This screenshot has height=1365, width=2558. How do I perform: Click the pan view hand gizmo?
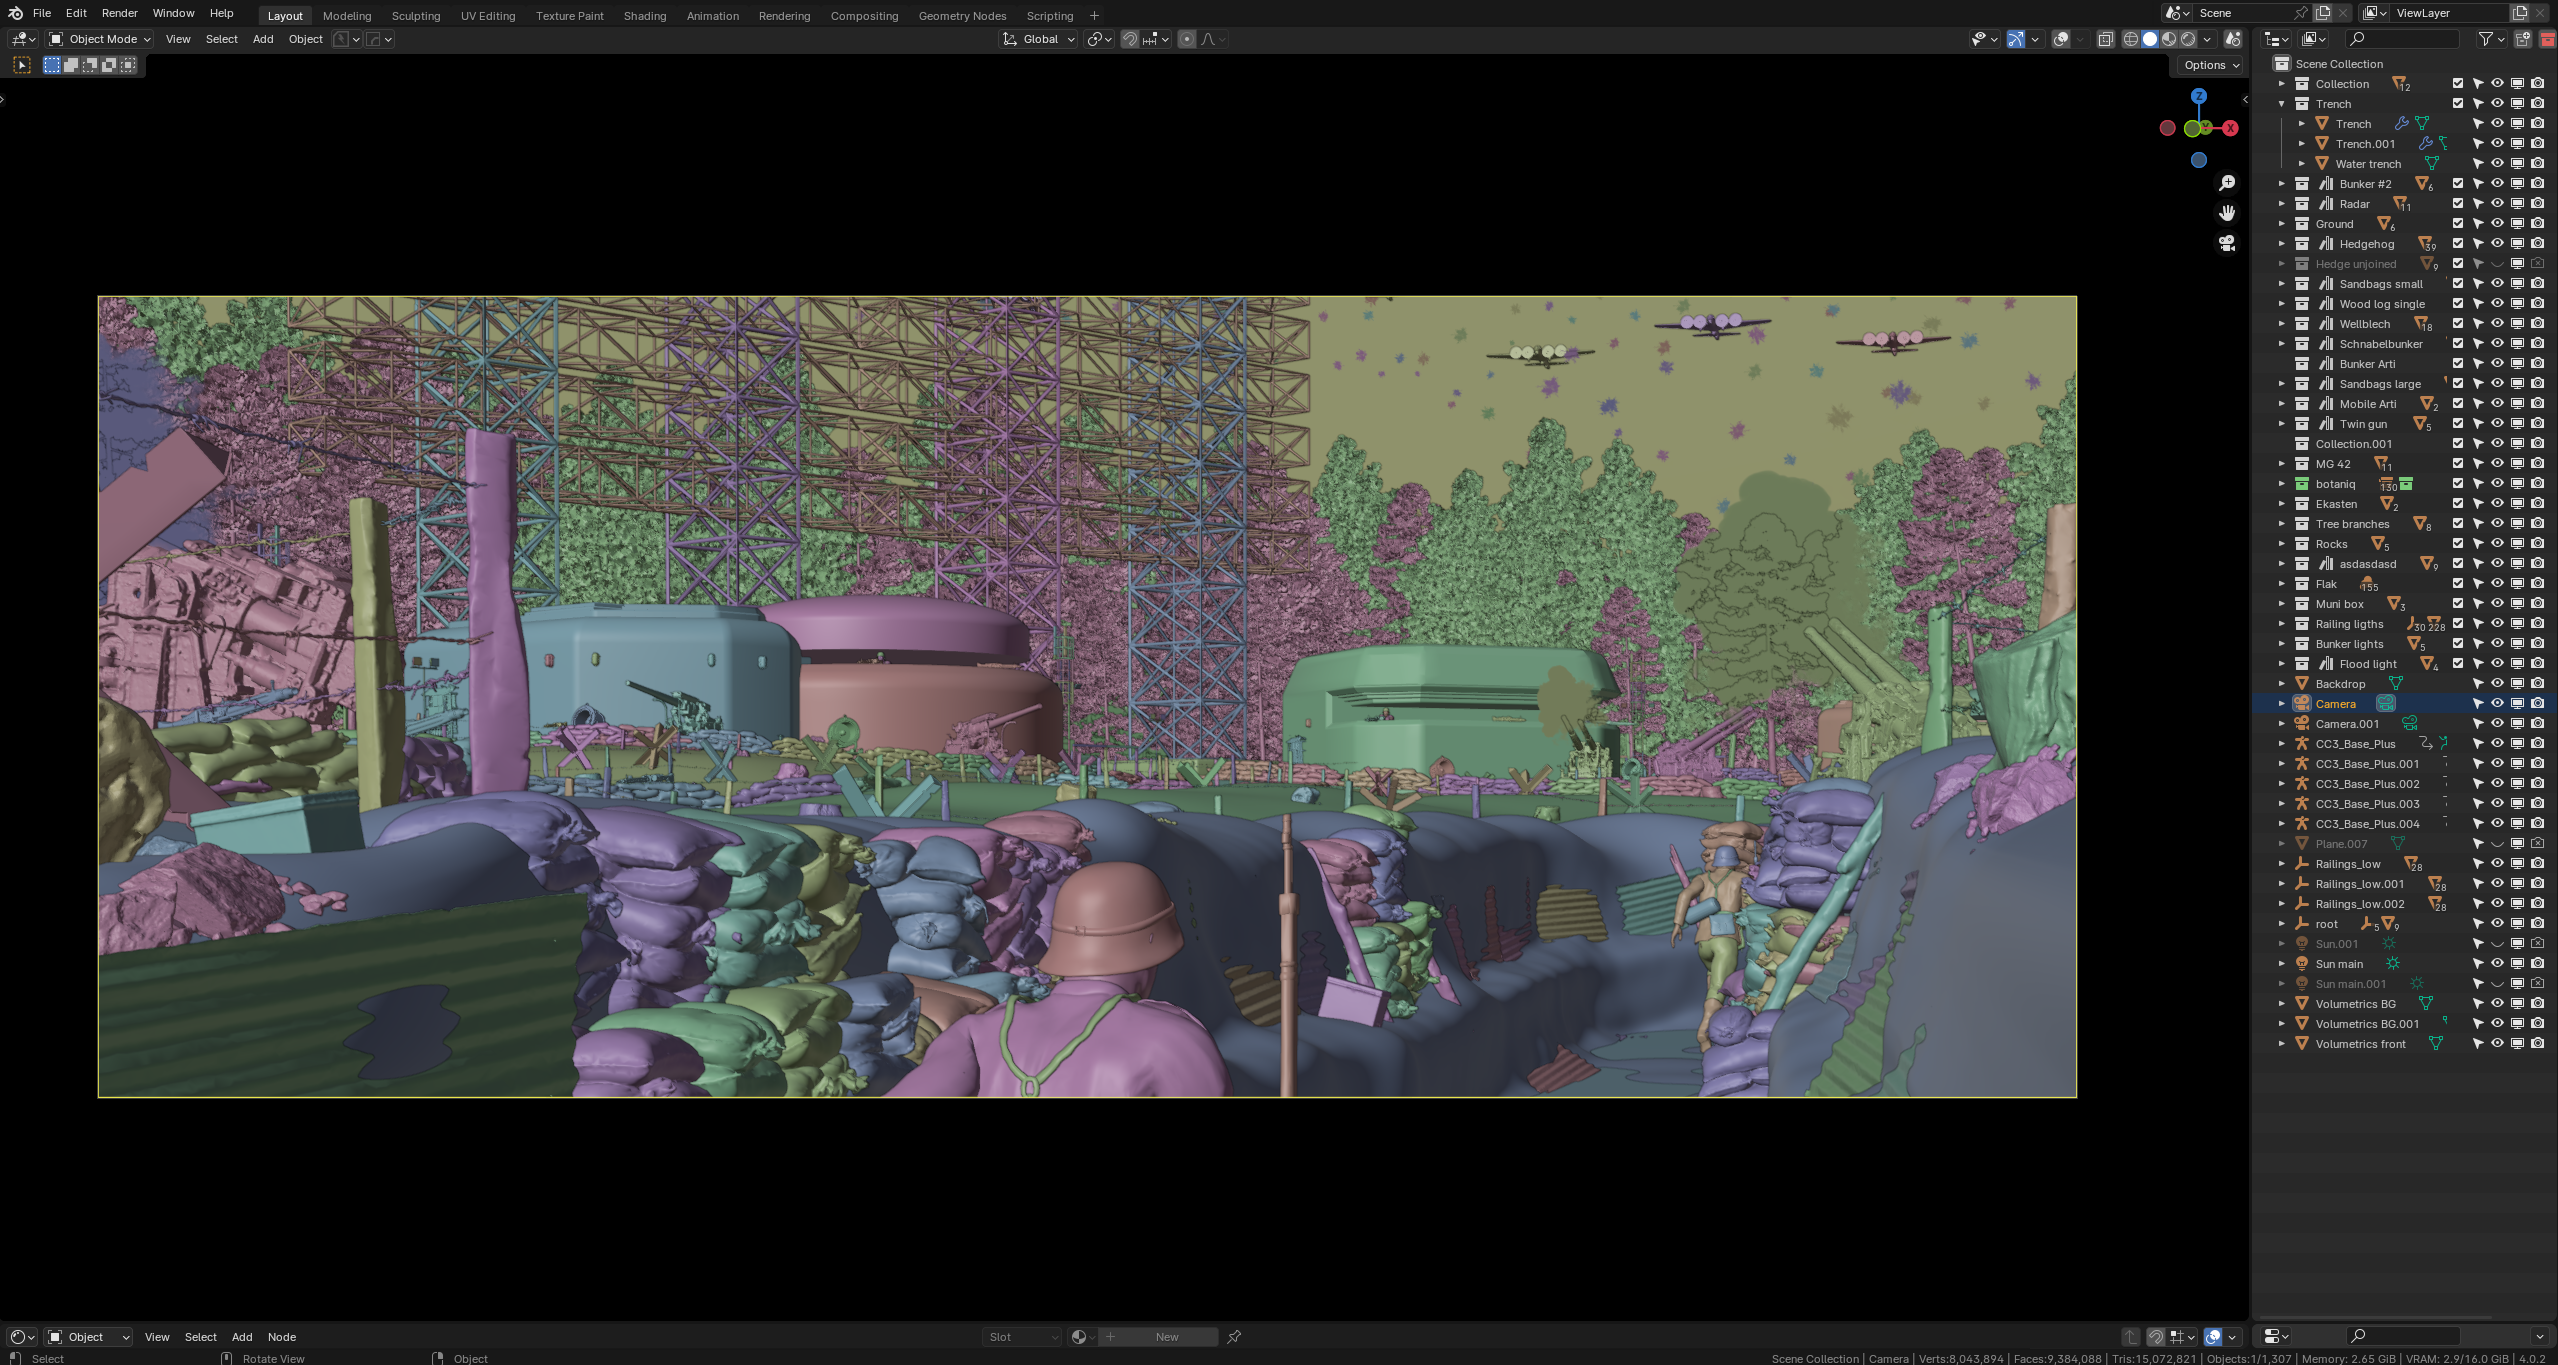point(2227,213)
